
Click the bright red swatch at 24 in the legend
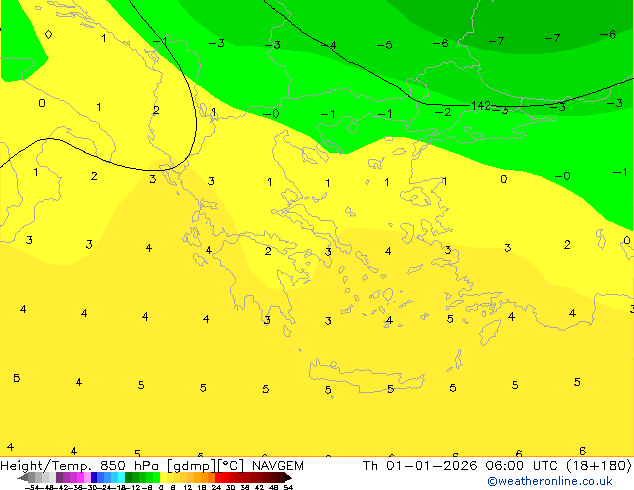coord(218,477)
